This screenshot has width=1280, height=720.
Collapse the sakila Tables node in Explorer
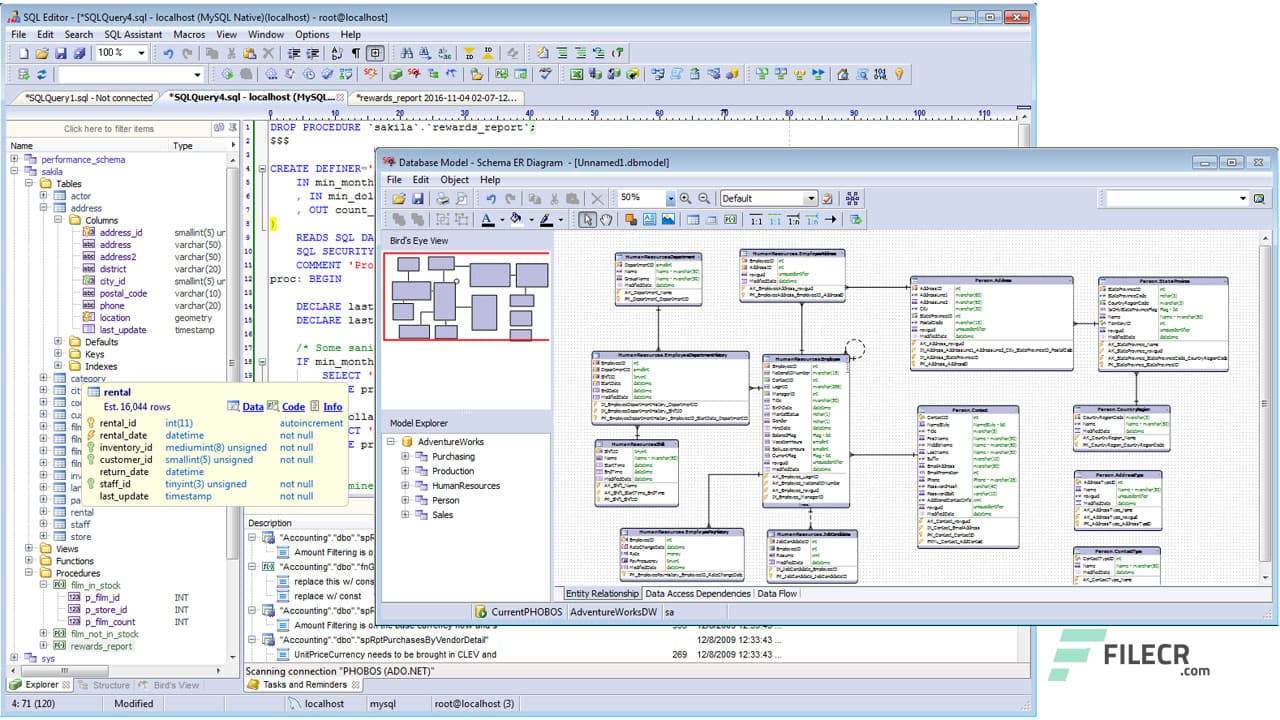tap(30, 183)
